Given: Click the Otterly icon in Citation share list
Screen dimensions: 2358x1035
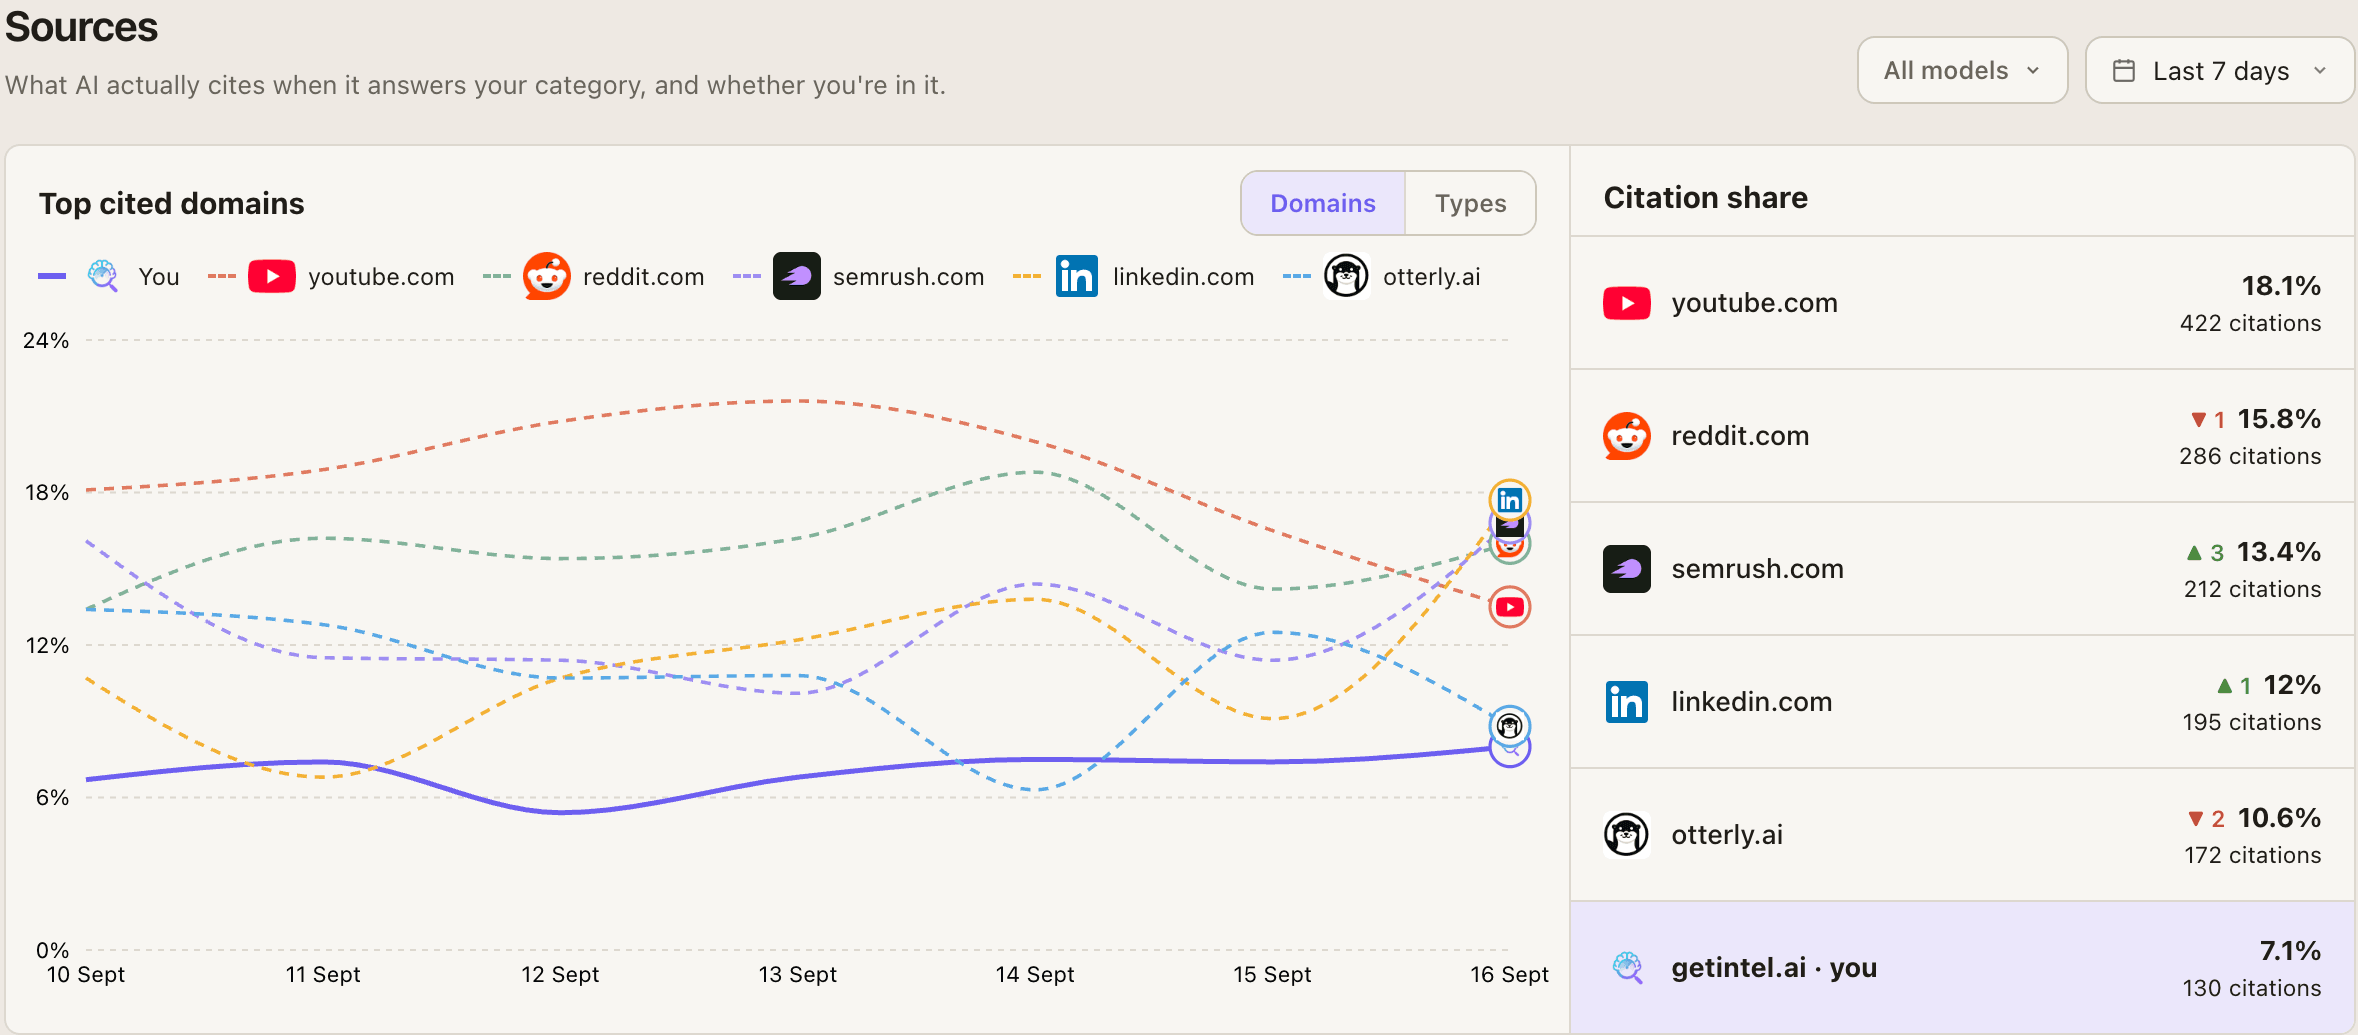Looking at the screenshot, I should coord(1627,835).
